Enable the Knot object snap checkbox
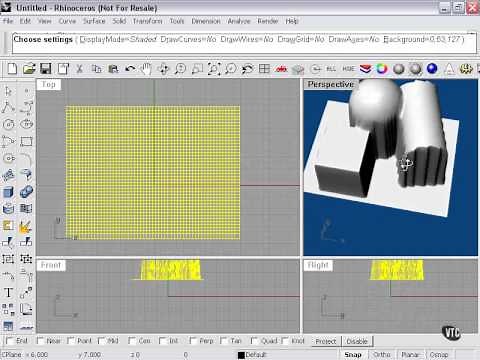 (x=285, y=341)
